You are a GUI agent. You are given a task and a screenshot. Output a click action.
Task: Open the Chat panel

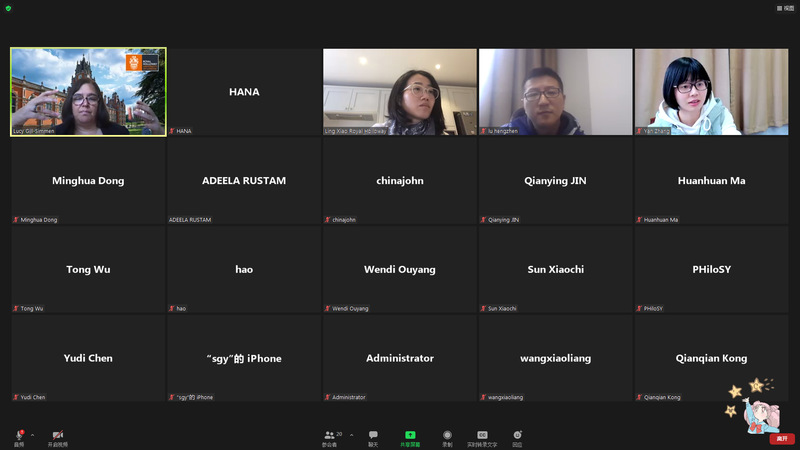[373, 437]
